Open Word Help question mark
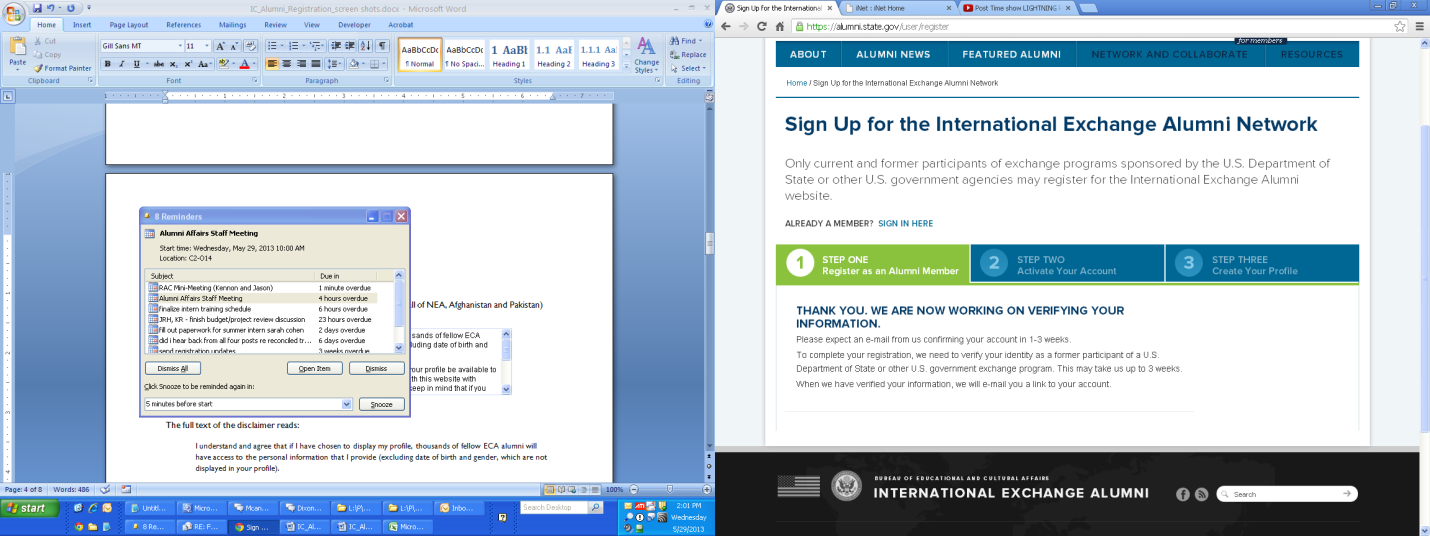1430x536 pixels. (707, 24)
